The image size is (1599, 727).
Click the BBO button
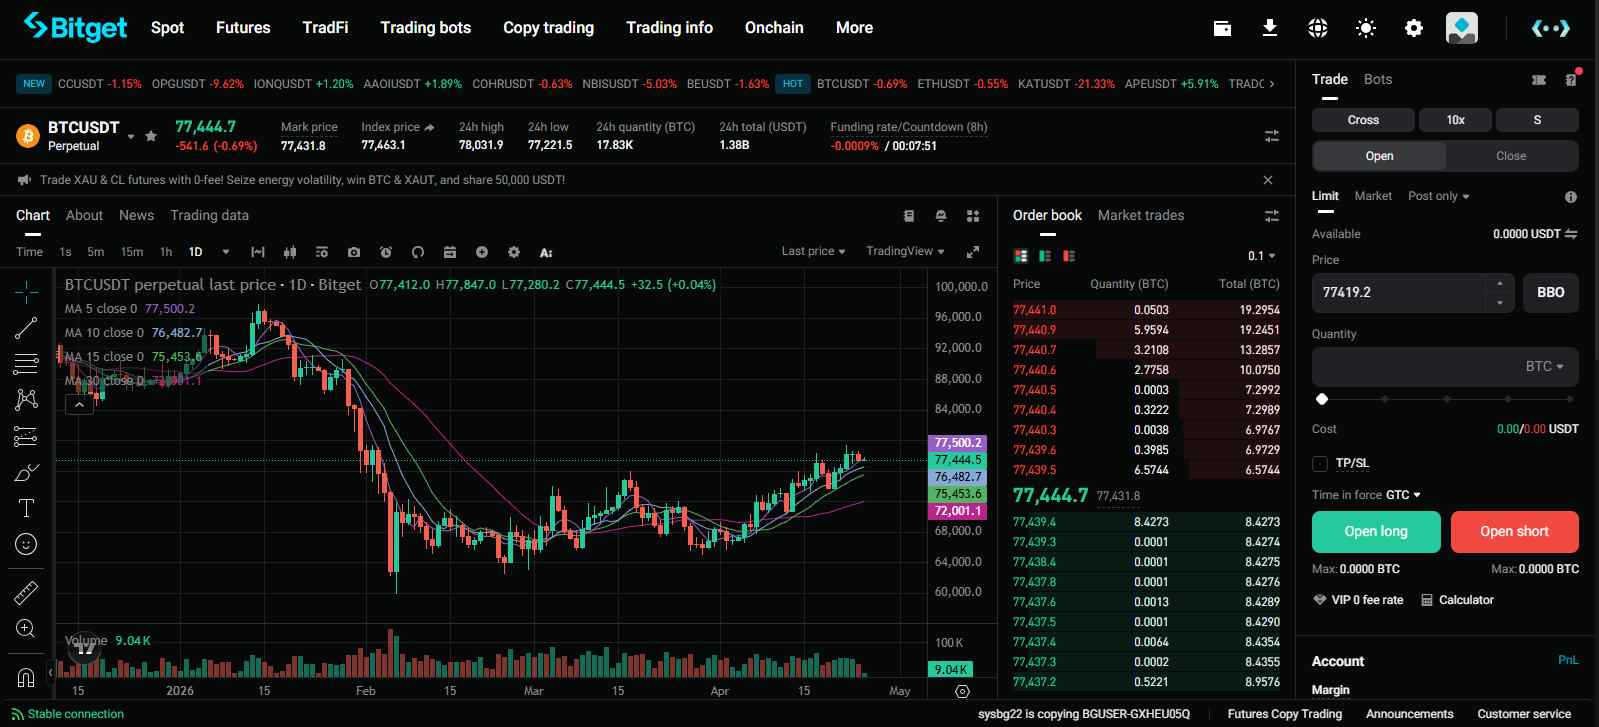(x=1551, y=293)
